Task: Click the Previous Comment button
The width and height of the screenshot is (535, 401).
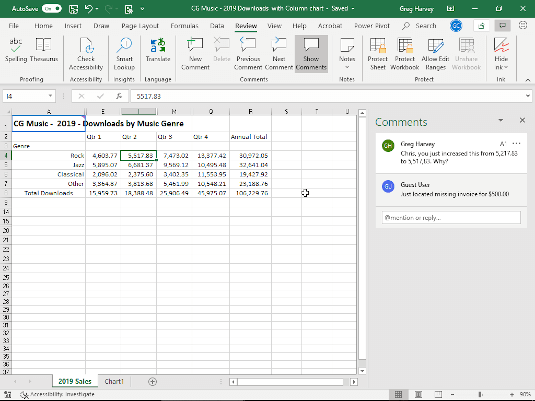Action: click(x=248, y=54)
